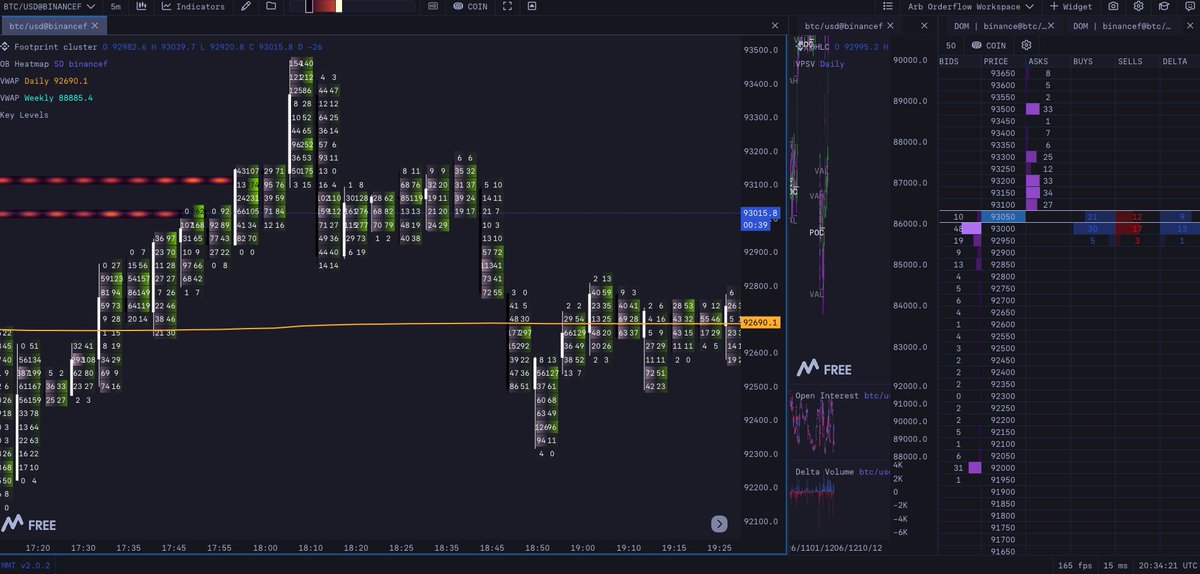This screenshot has height=574, width=1200.
Task: Click the ASKS column header
Action: pos(1039,62)
